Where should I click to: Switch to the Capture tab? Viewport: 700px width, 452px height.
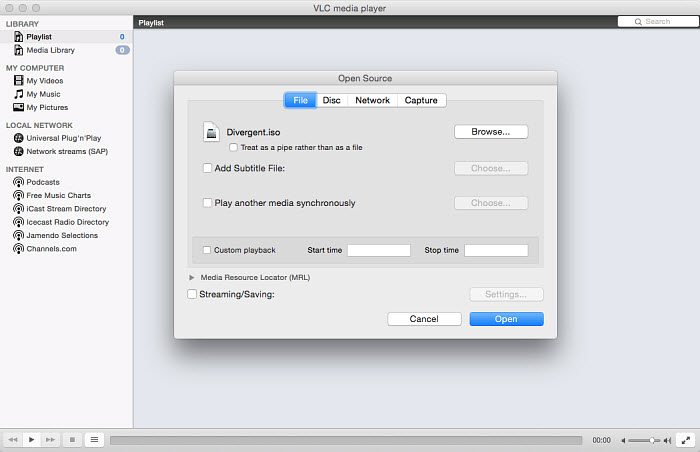tap(421, 100)
